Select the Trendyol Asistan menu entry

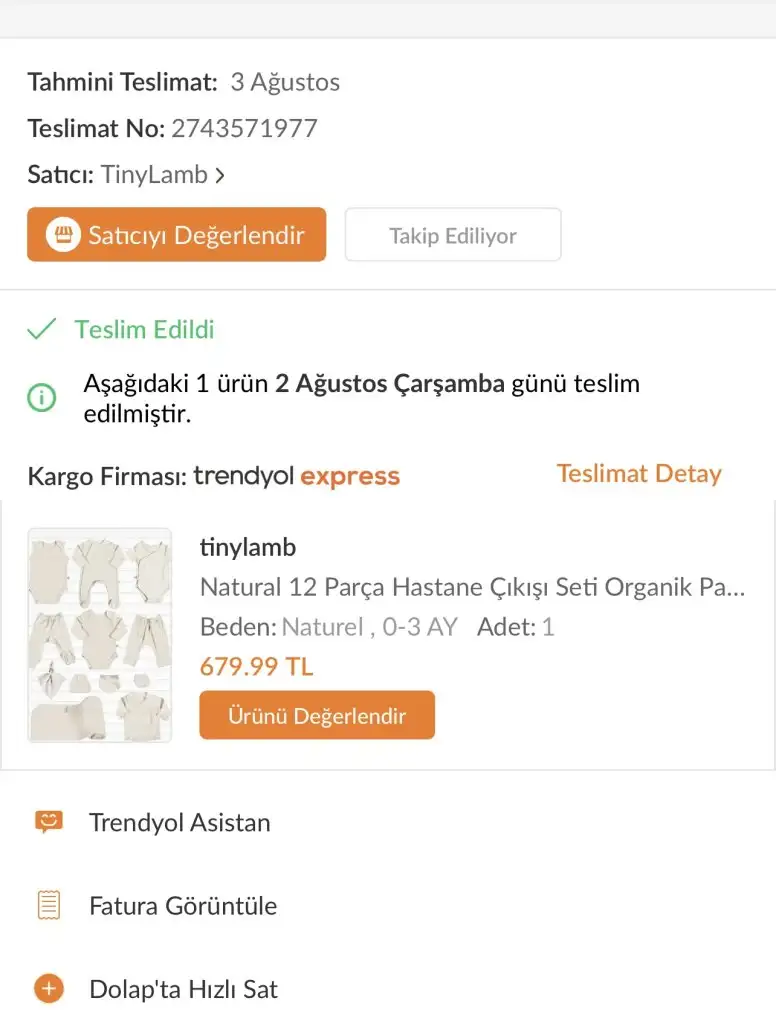(x=180, y=823)
